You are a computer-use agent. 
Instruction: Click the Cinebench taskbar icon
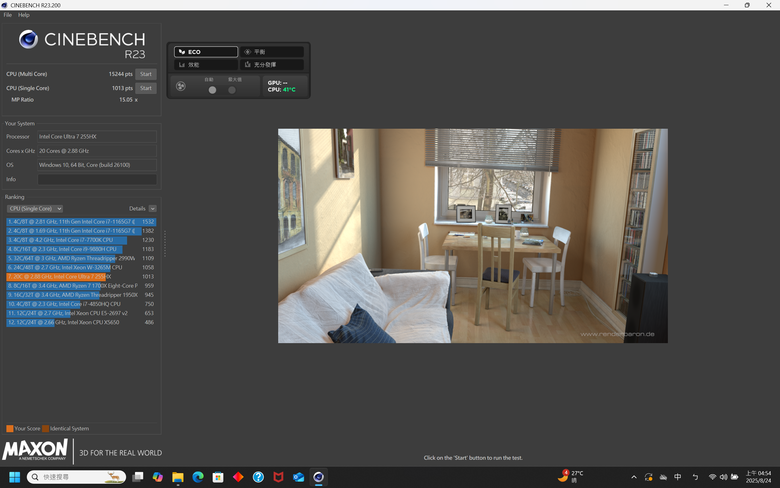[319, 478]
